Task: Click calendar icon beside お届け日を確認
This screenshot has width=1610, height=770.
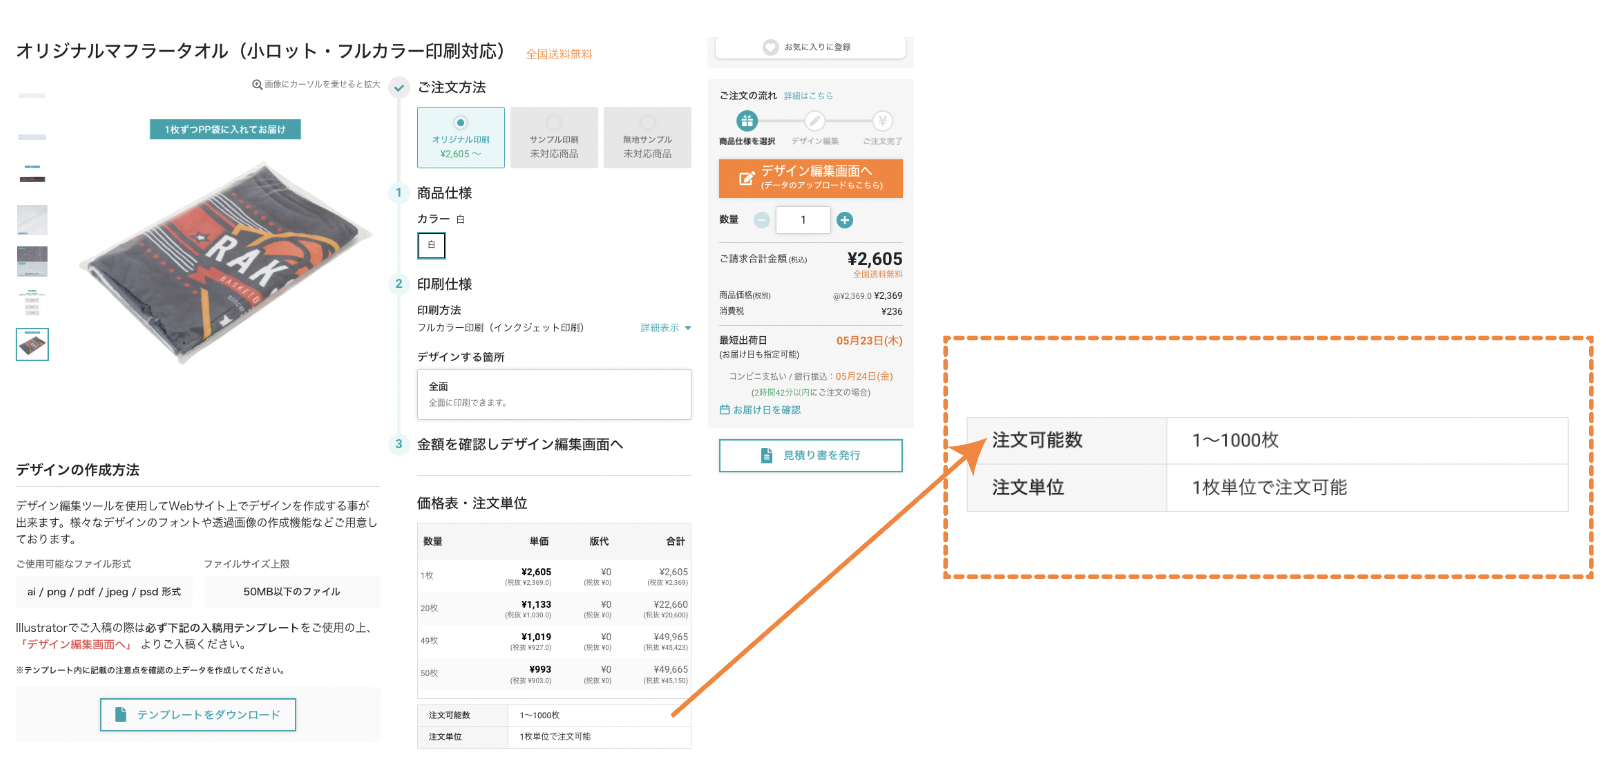Action: click(x=725, y=410)
